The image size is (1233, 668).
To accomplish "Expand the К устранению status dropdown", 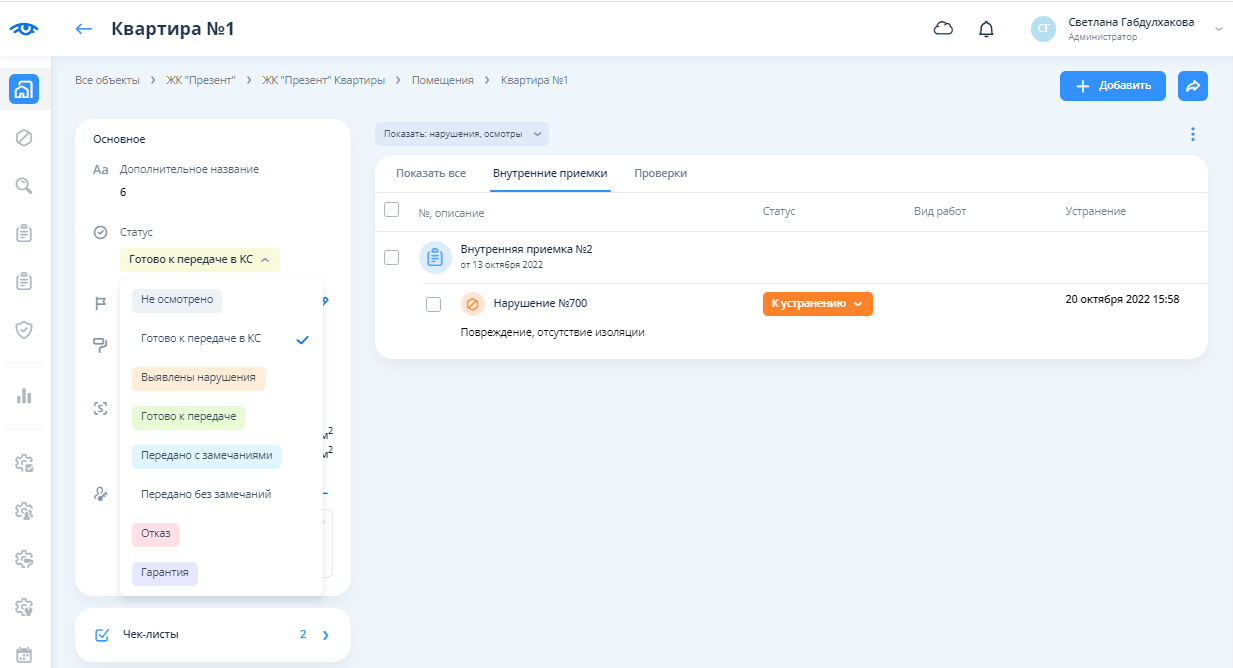I will [x=817, y=304].
